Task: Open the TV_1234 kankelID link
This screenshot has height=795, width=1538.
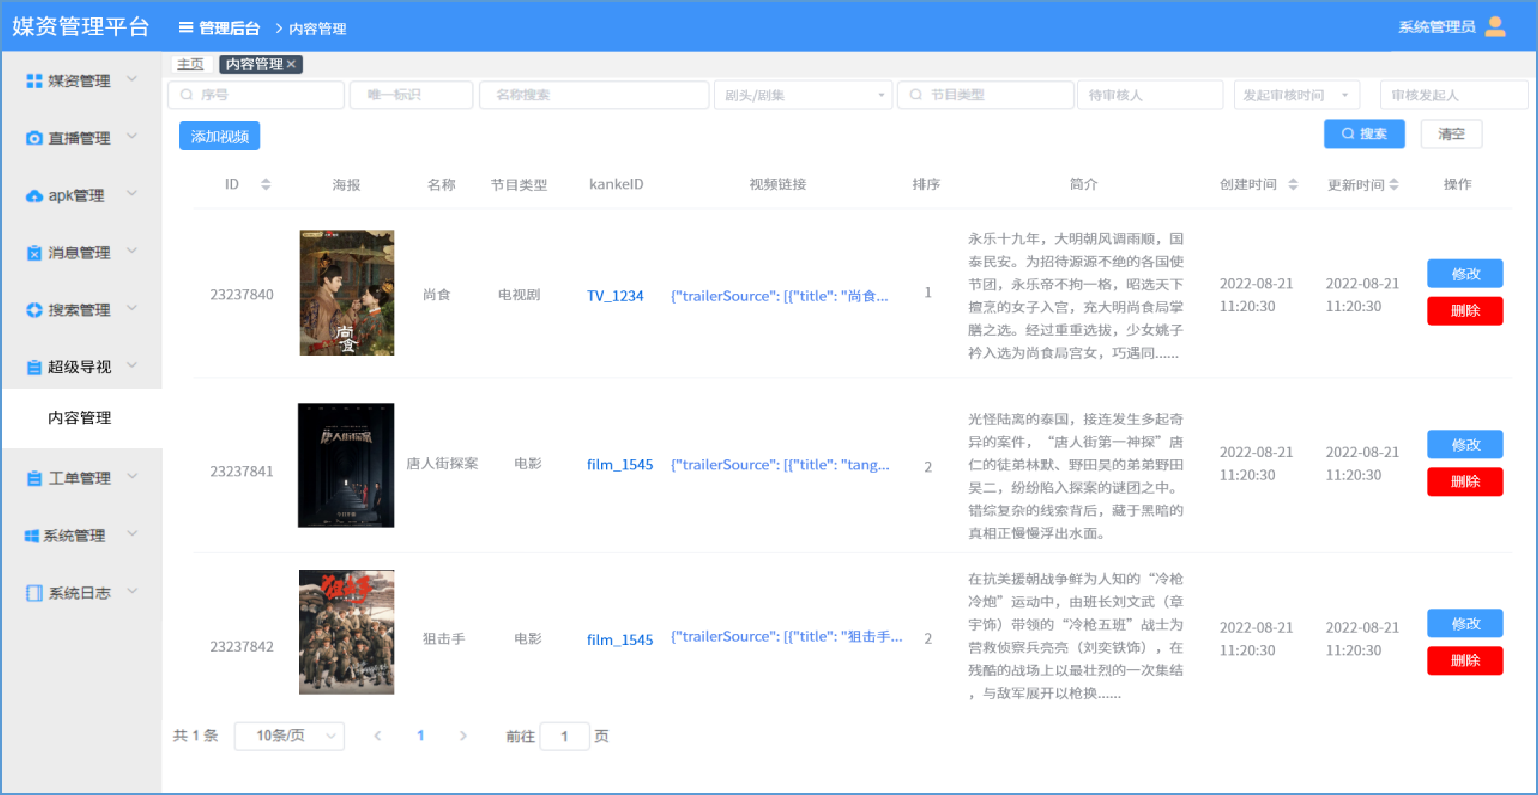Action: coord(615,295)
